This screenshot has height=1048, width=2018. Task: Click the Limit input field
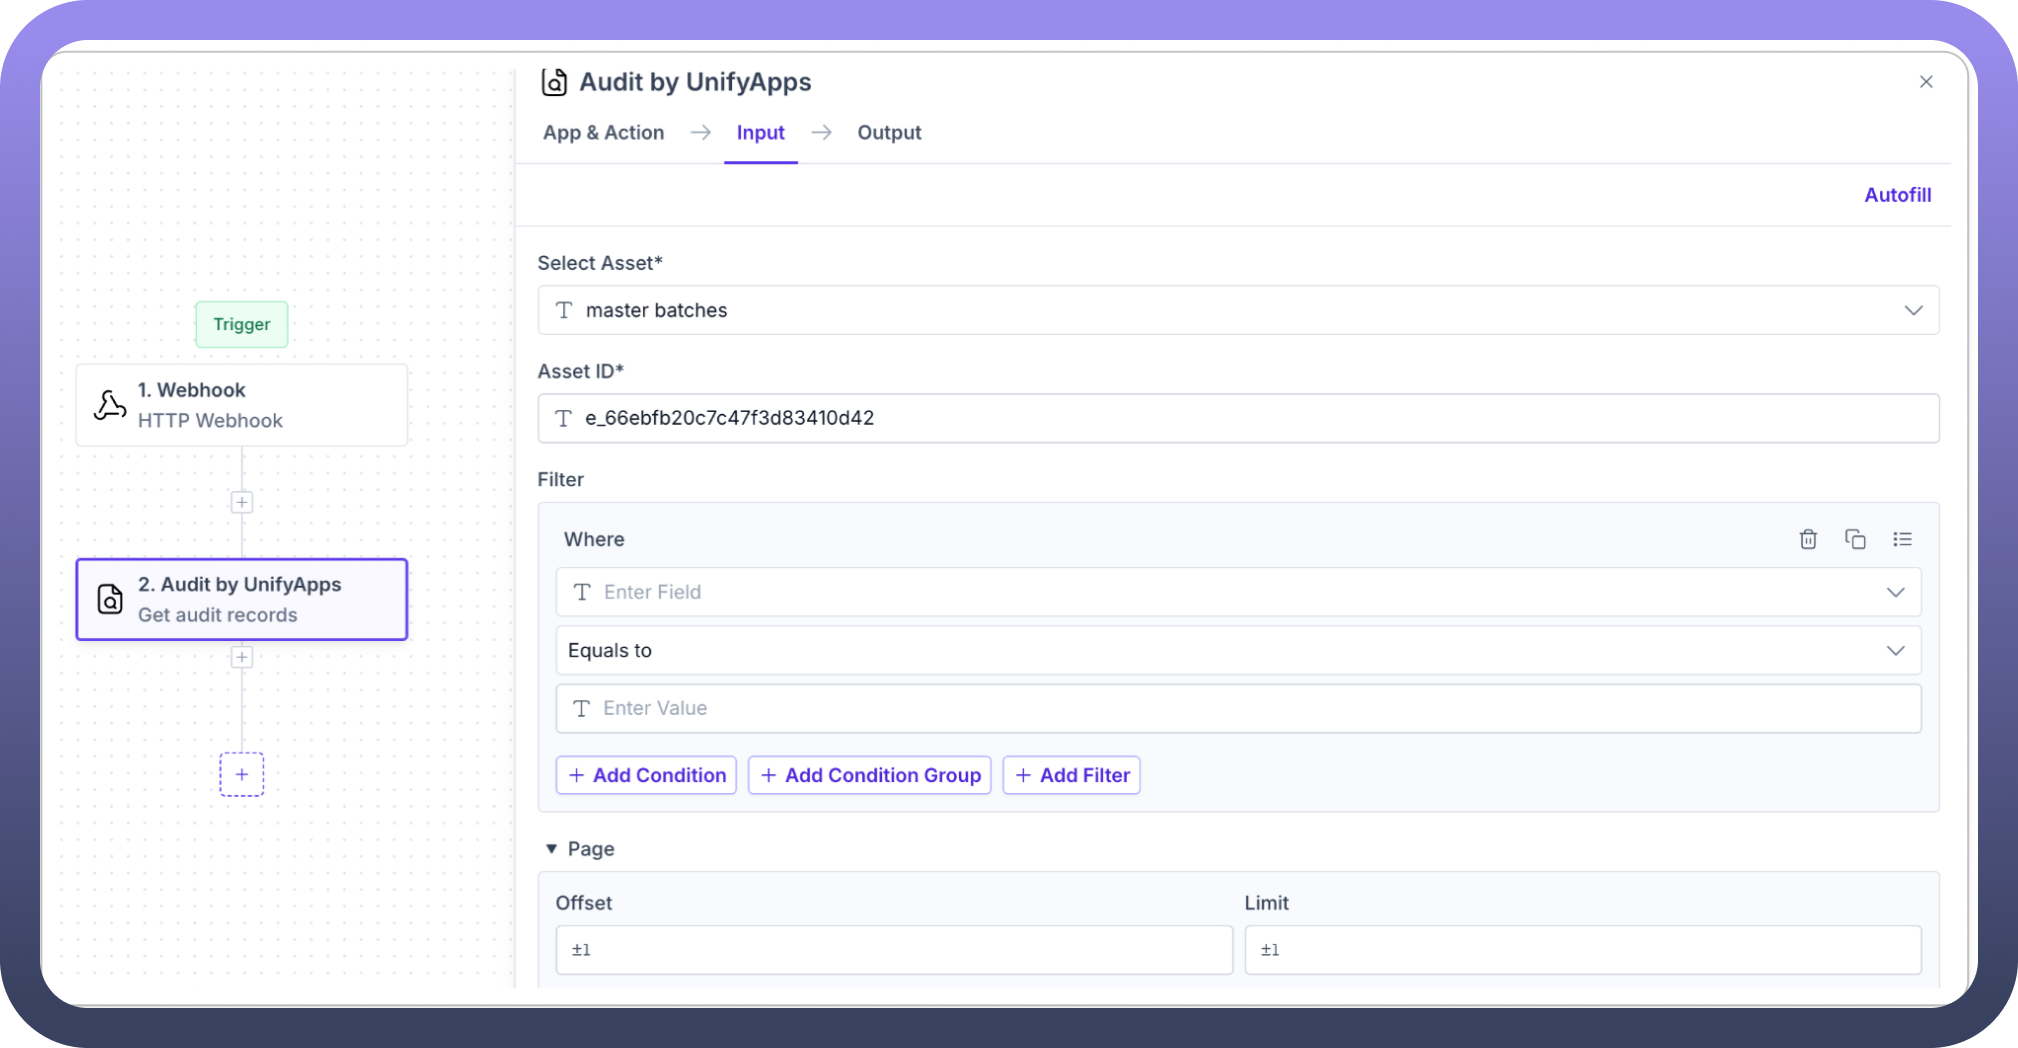click(x=1583, y=950)
